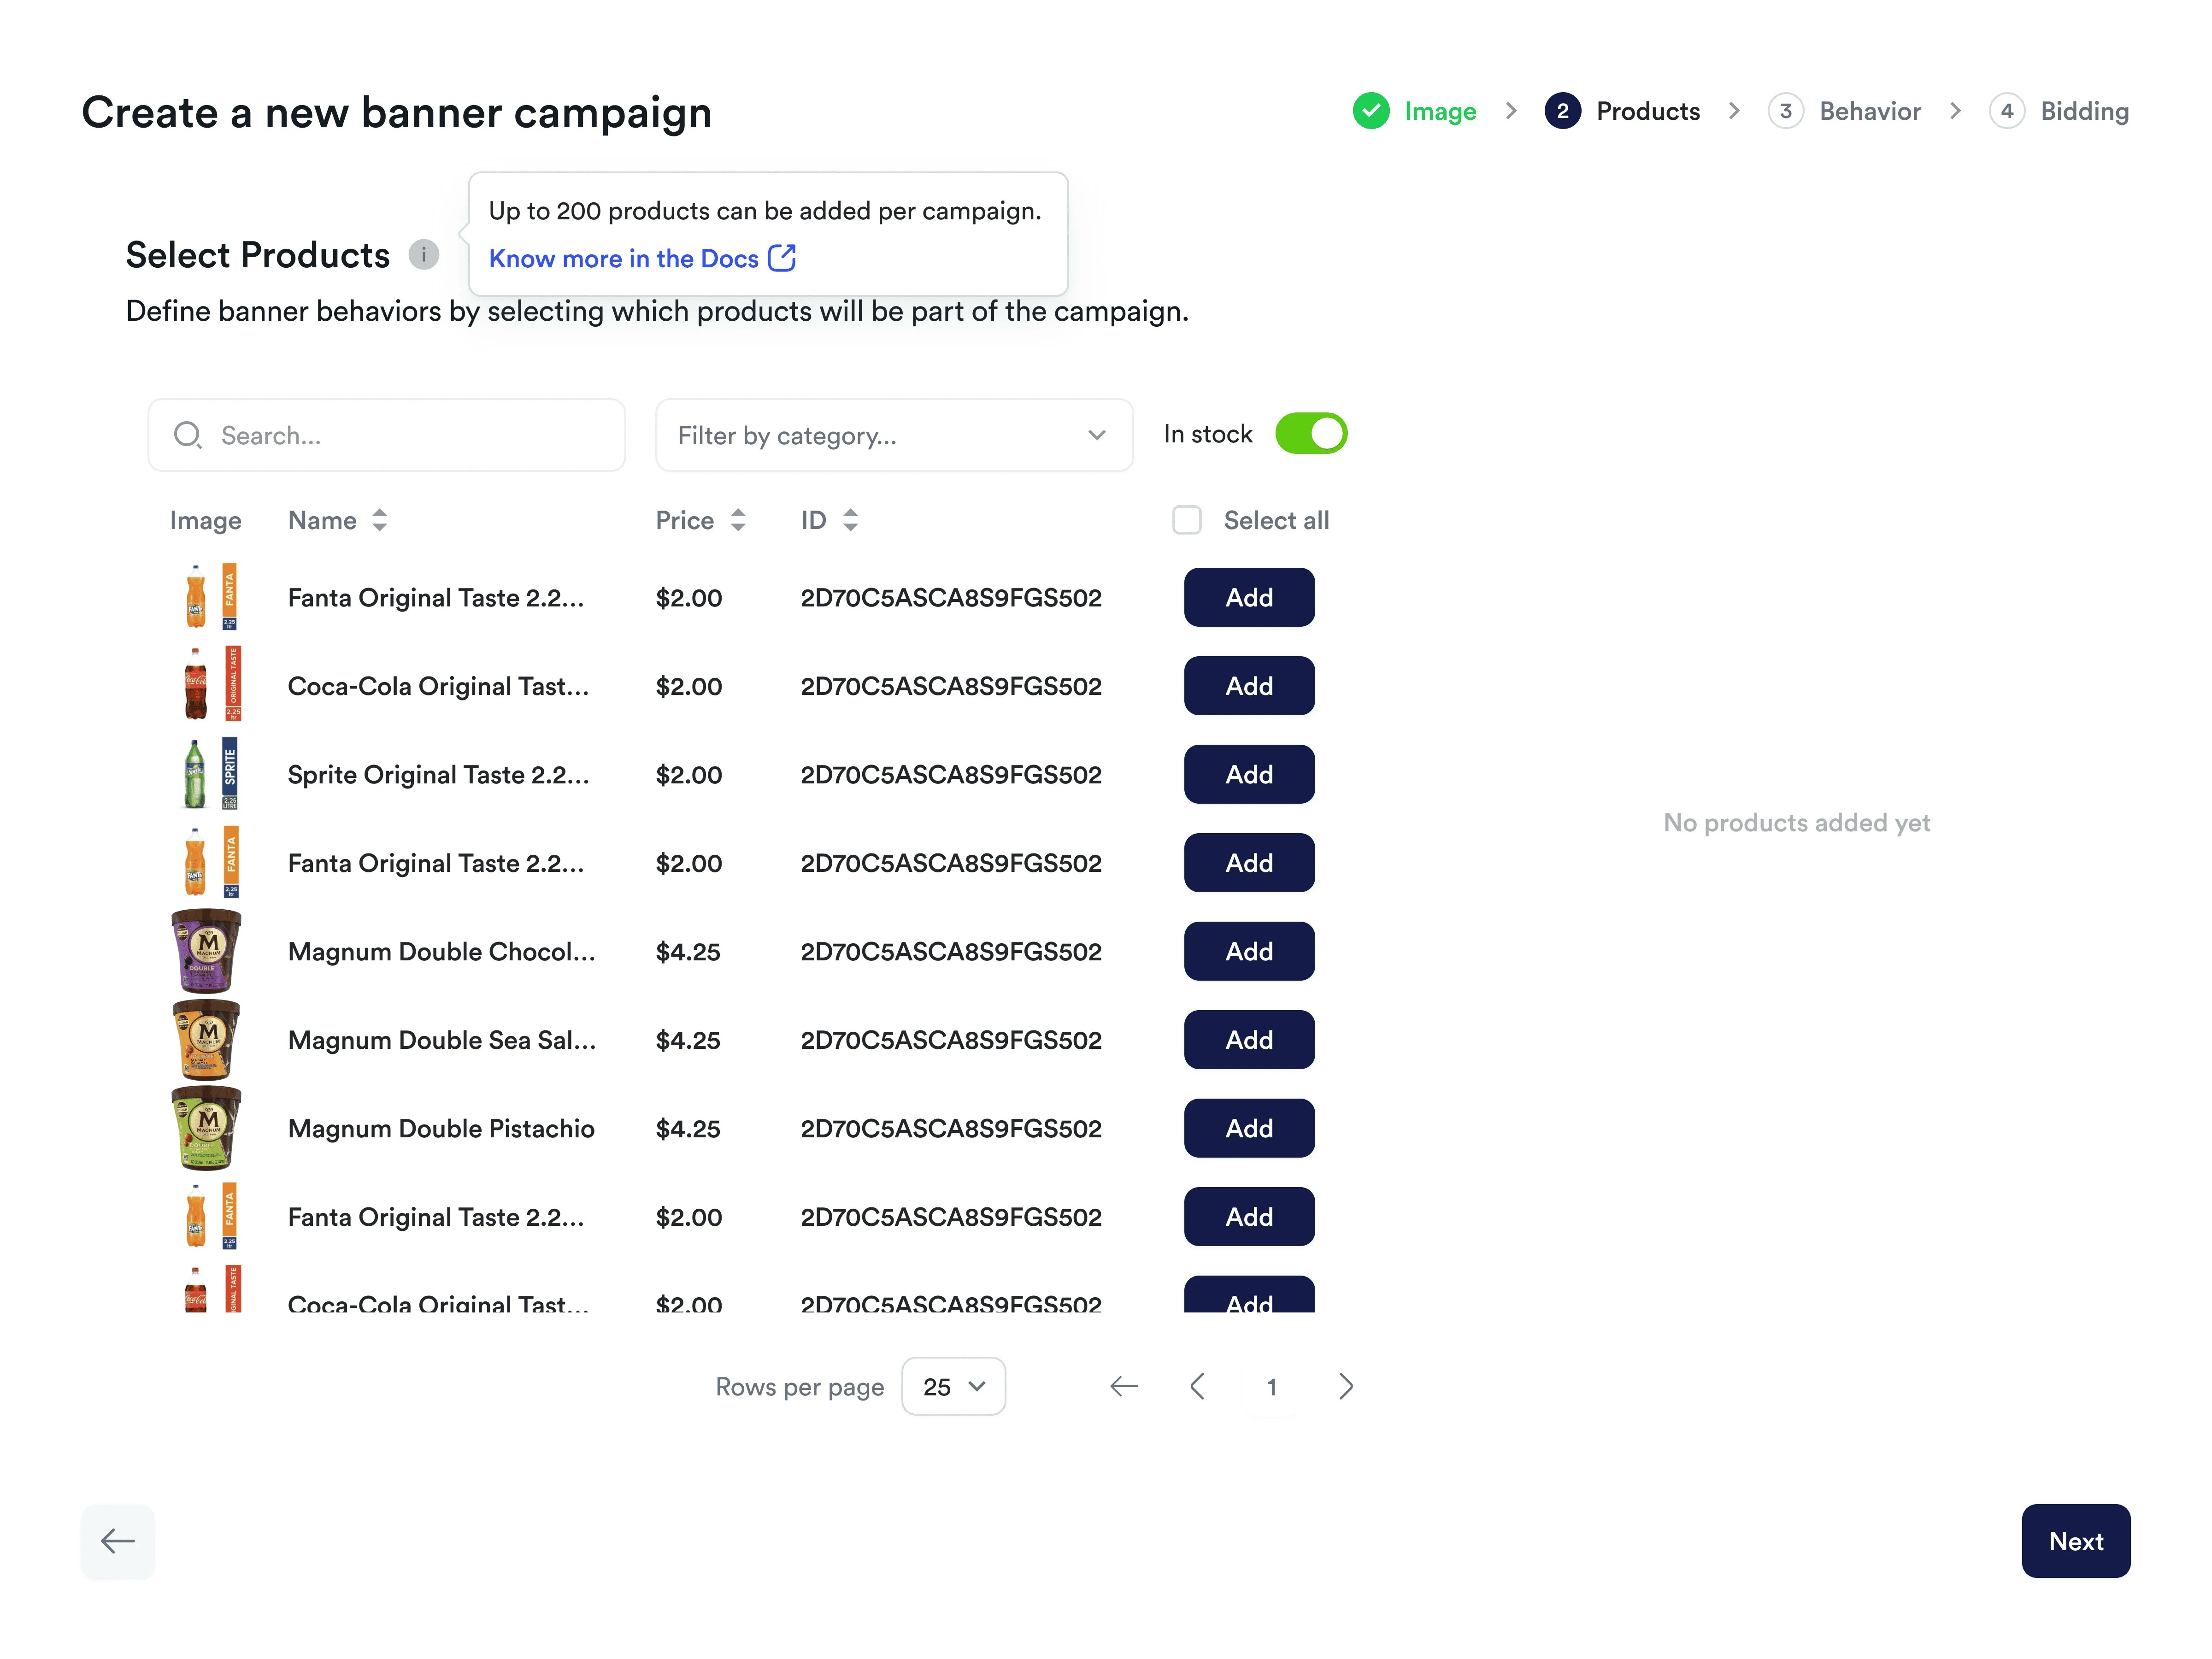Click the search magnifier icon
The width and height of the screenshot is (2212, 1659).
pyautogui.click(x=189, y=435)
